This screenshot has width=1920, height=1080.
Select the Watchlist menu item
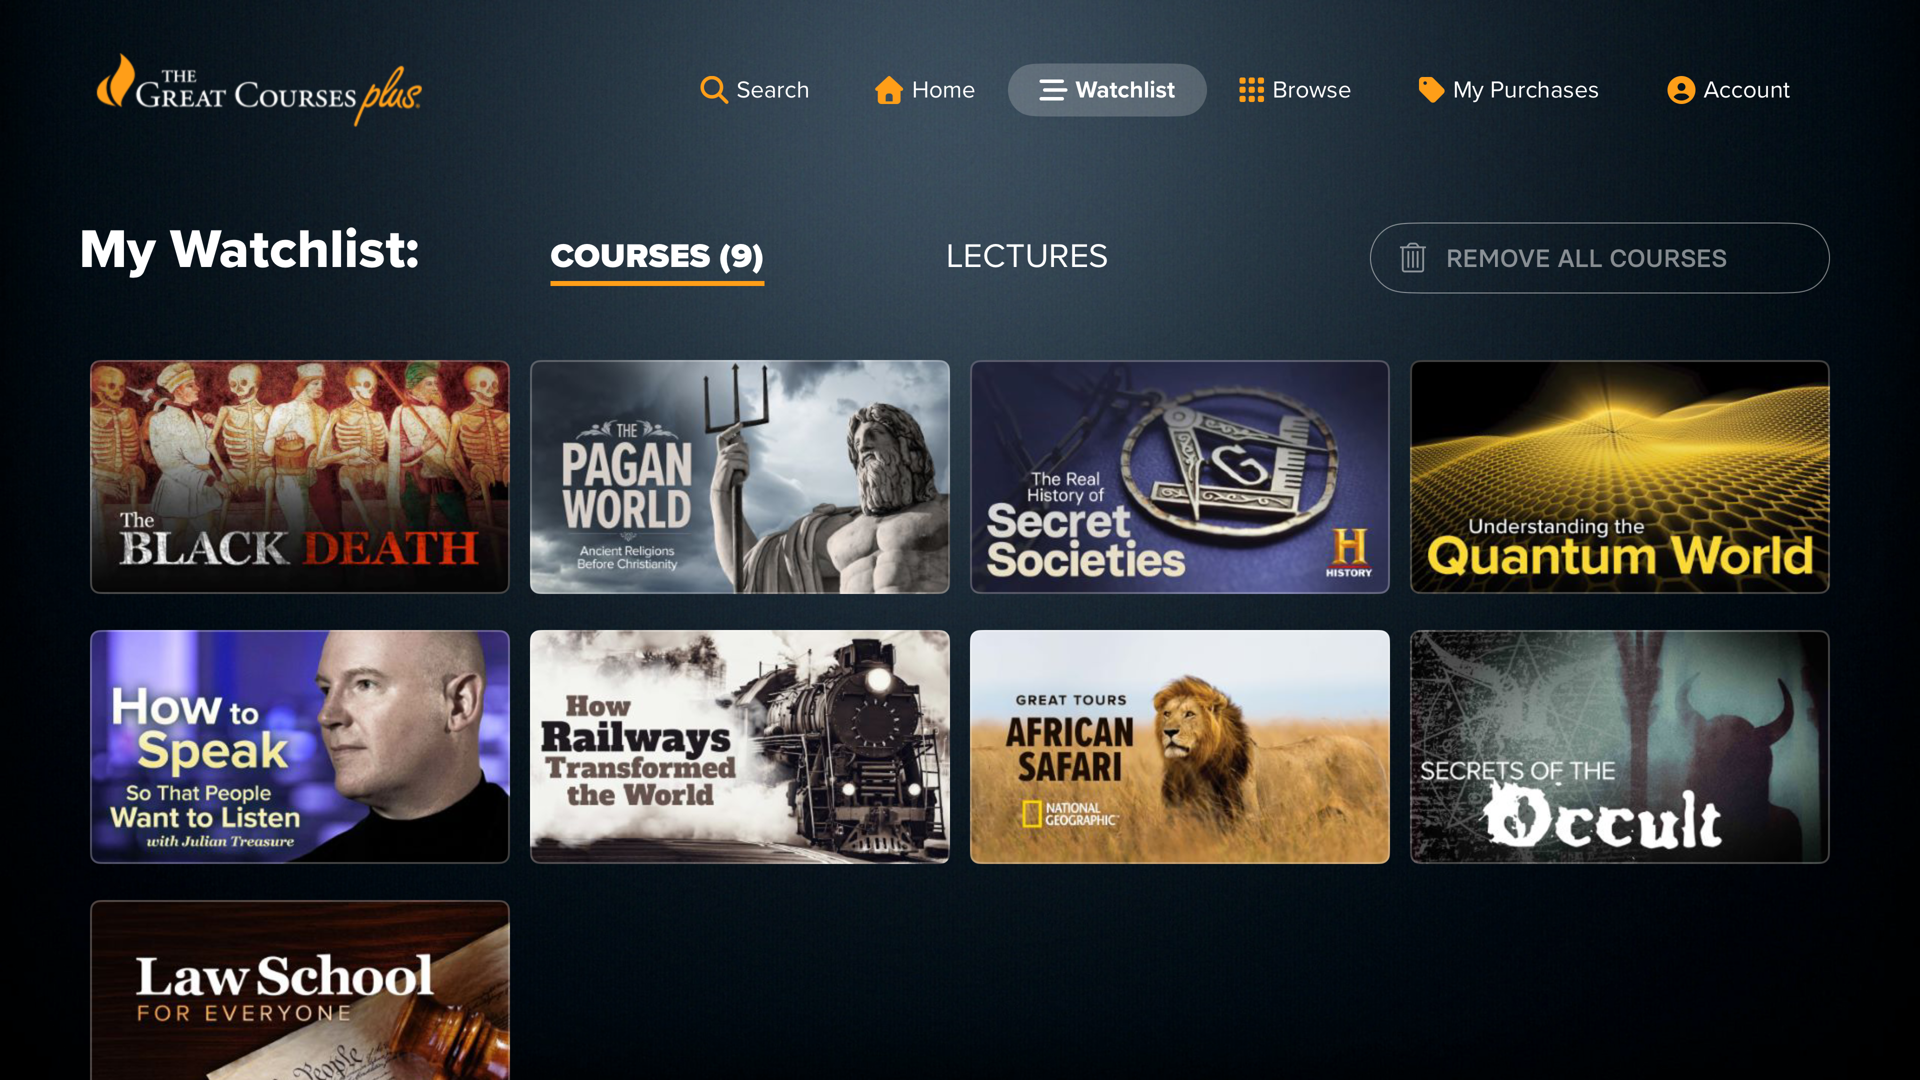click(1107, 90)
